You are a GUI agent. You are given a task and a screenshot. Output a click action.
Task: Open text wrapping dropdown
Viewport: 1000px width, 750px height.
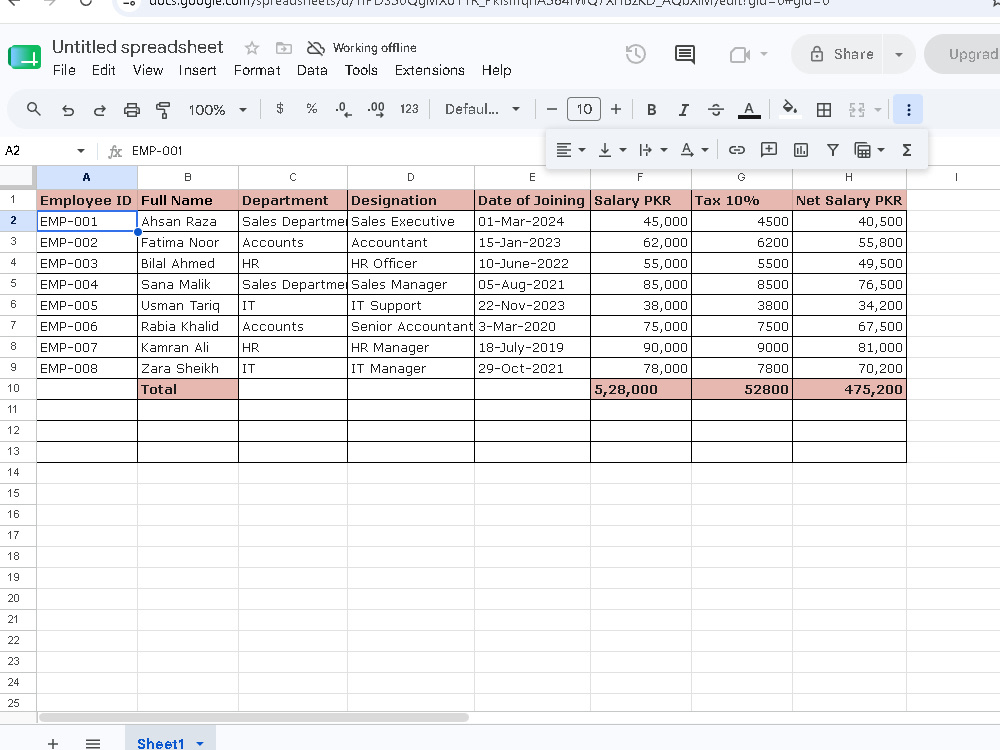652,150
